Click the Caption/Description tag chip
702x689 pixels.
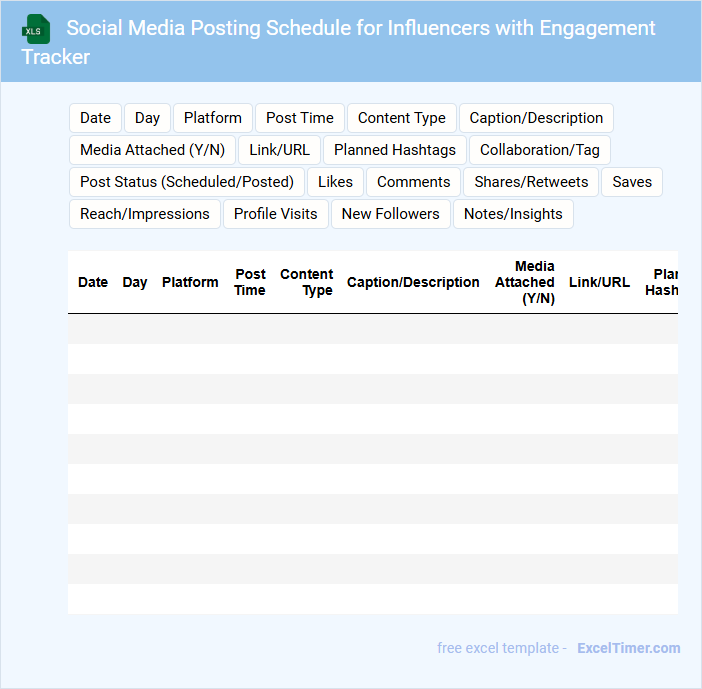[x=536, y=118]
